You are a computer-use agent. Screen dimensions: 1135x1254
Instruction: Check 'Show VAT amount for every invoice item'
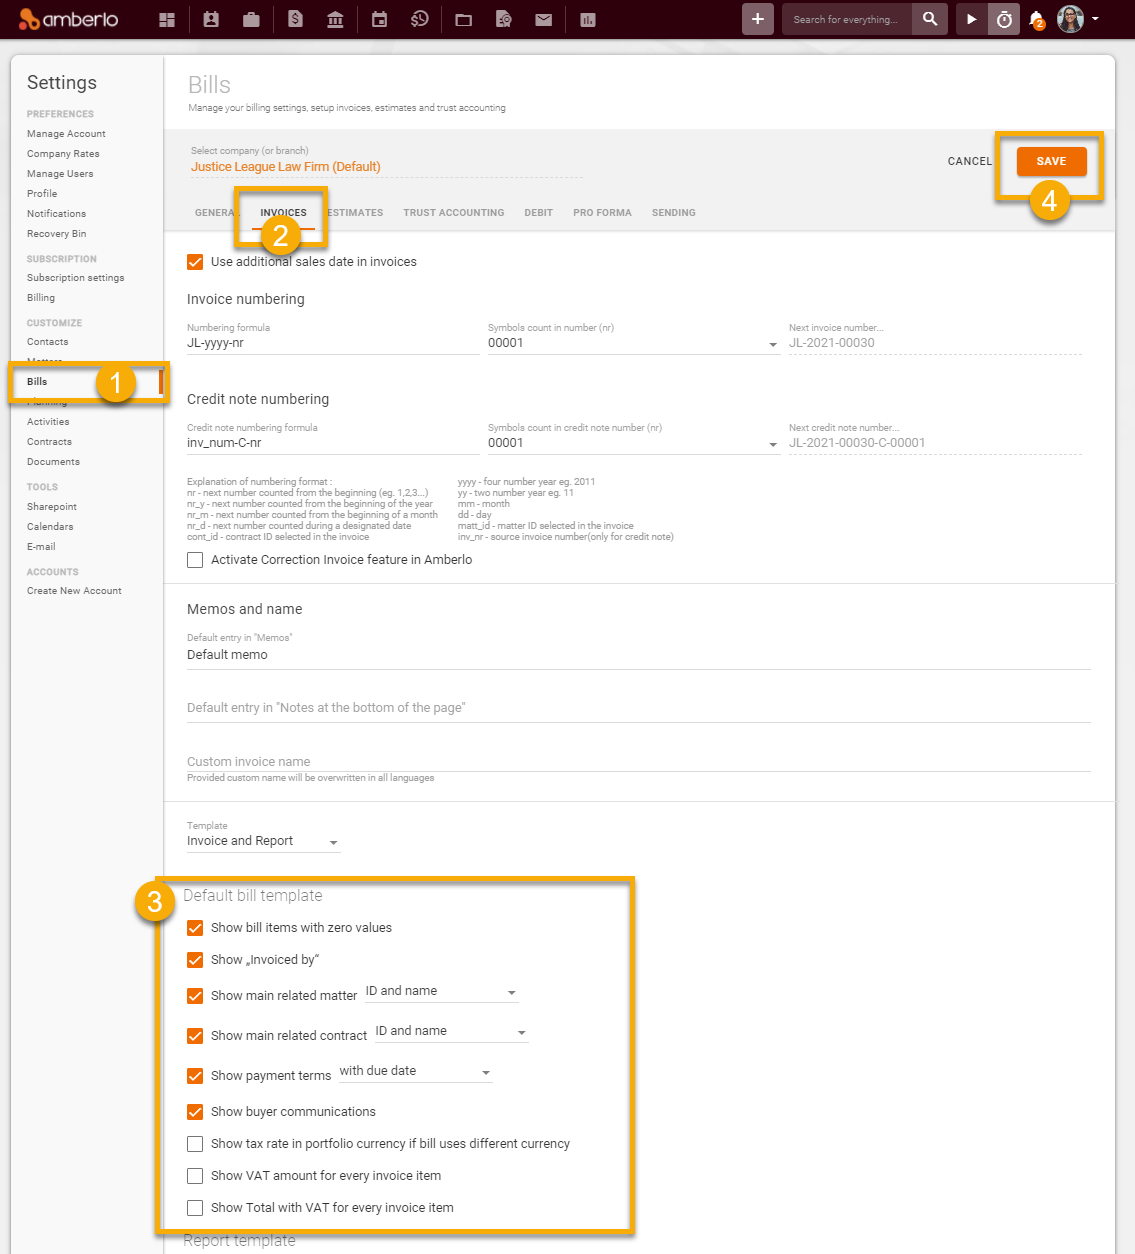195,1176
